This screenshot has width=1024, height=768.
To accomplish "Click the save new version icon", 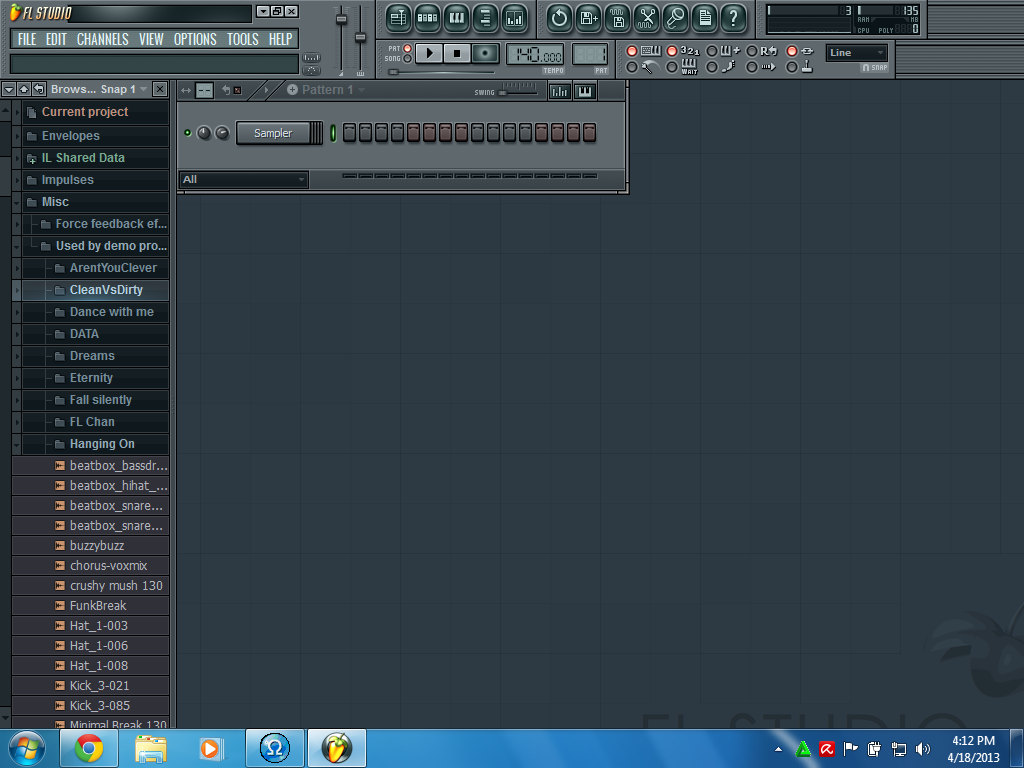I will (x=588, y=18).
